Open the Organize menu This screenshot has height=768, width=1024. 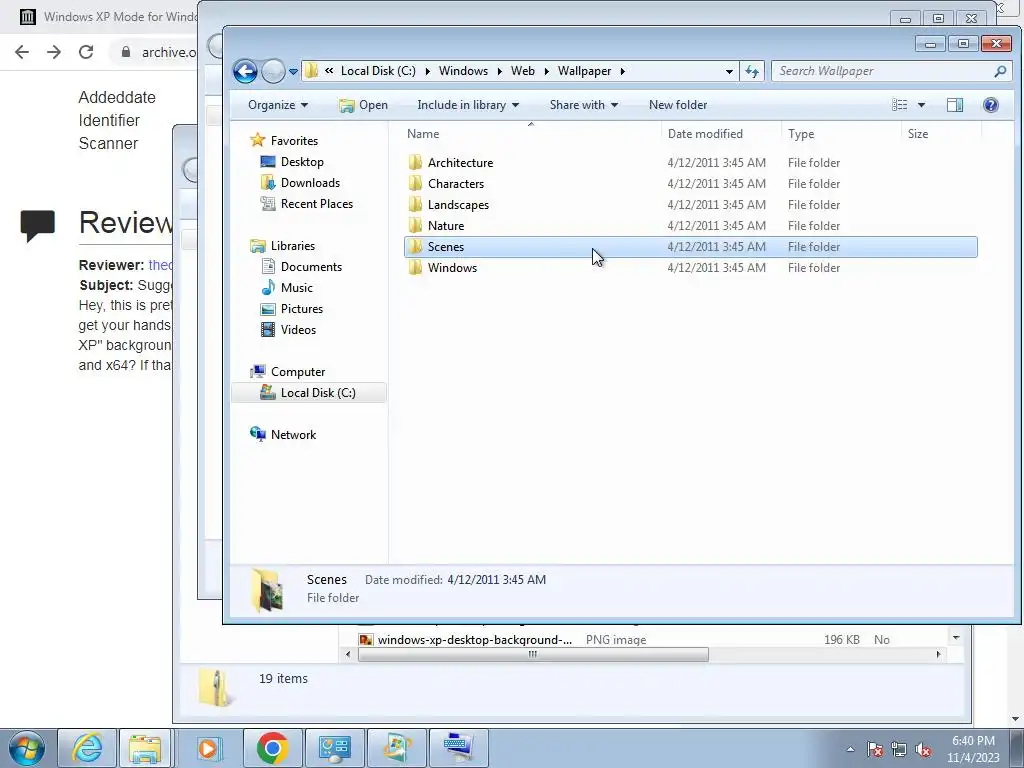pos(278,105)
